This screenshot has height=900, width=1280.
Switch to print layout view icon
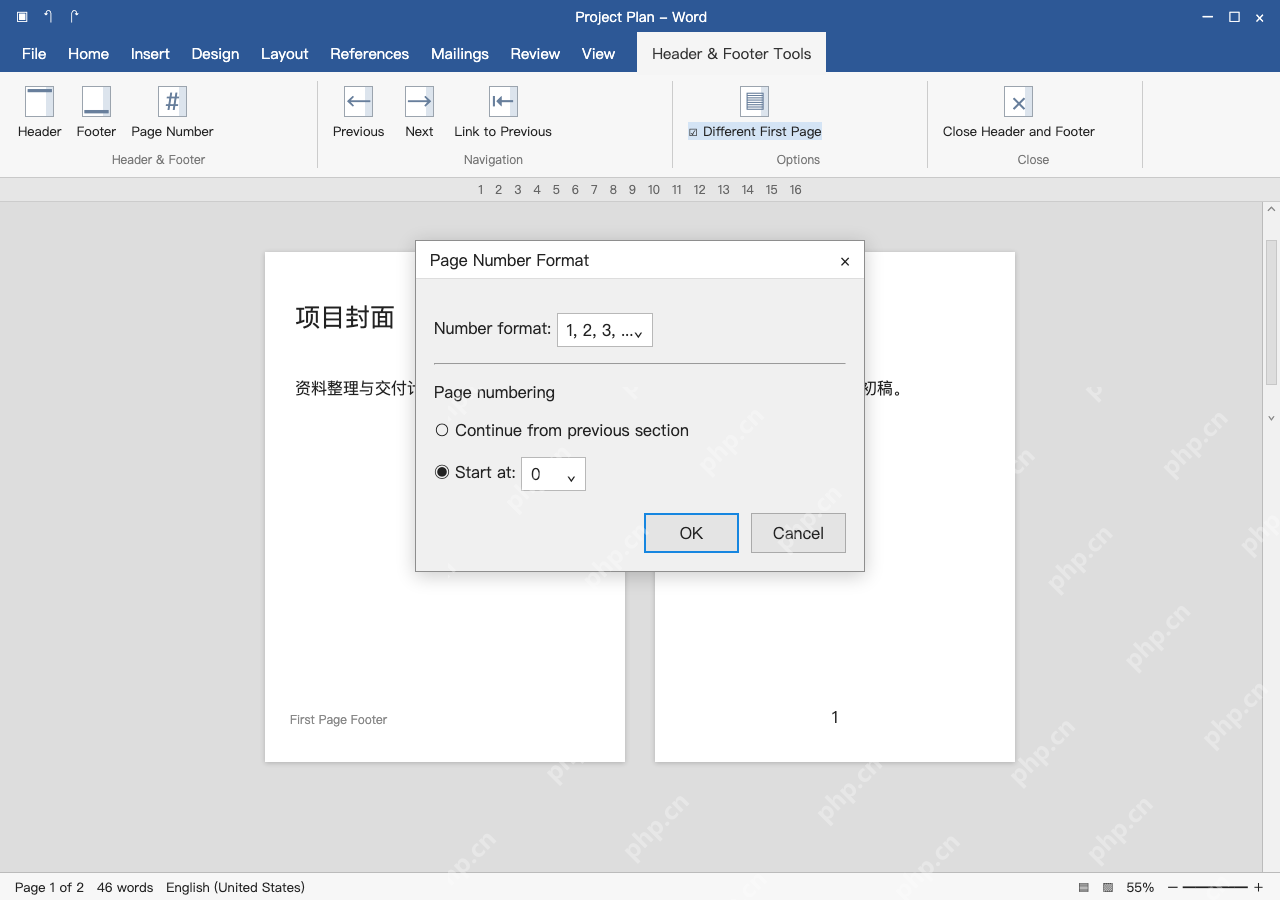(1084, 887)
